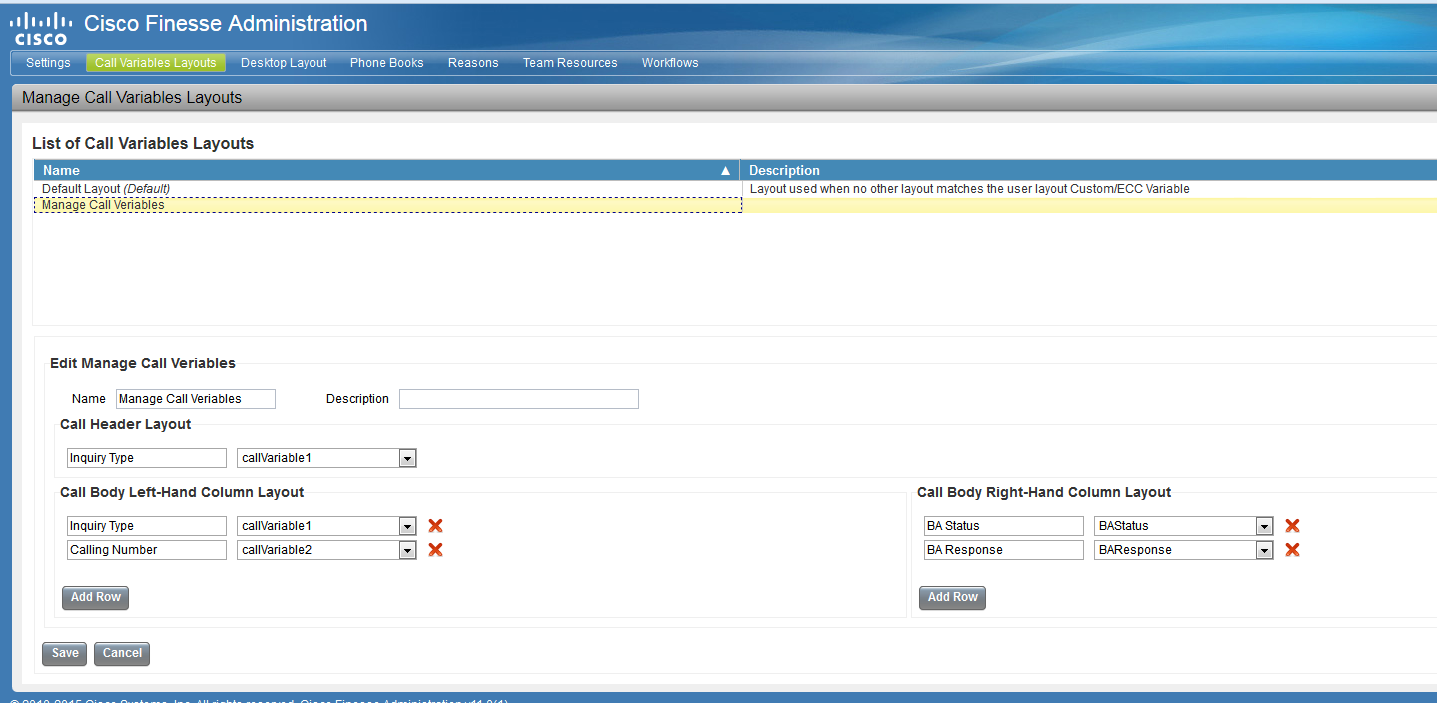
Task: Edit left column Inquiry Type label field
Action: tap(147, 526)
